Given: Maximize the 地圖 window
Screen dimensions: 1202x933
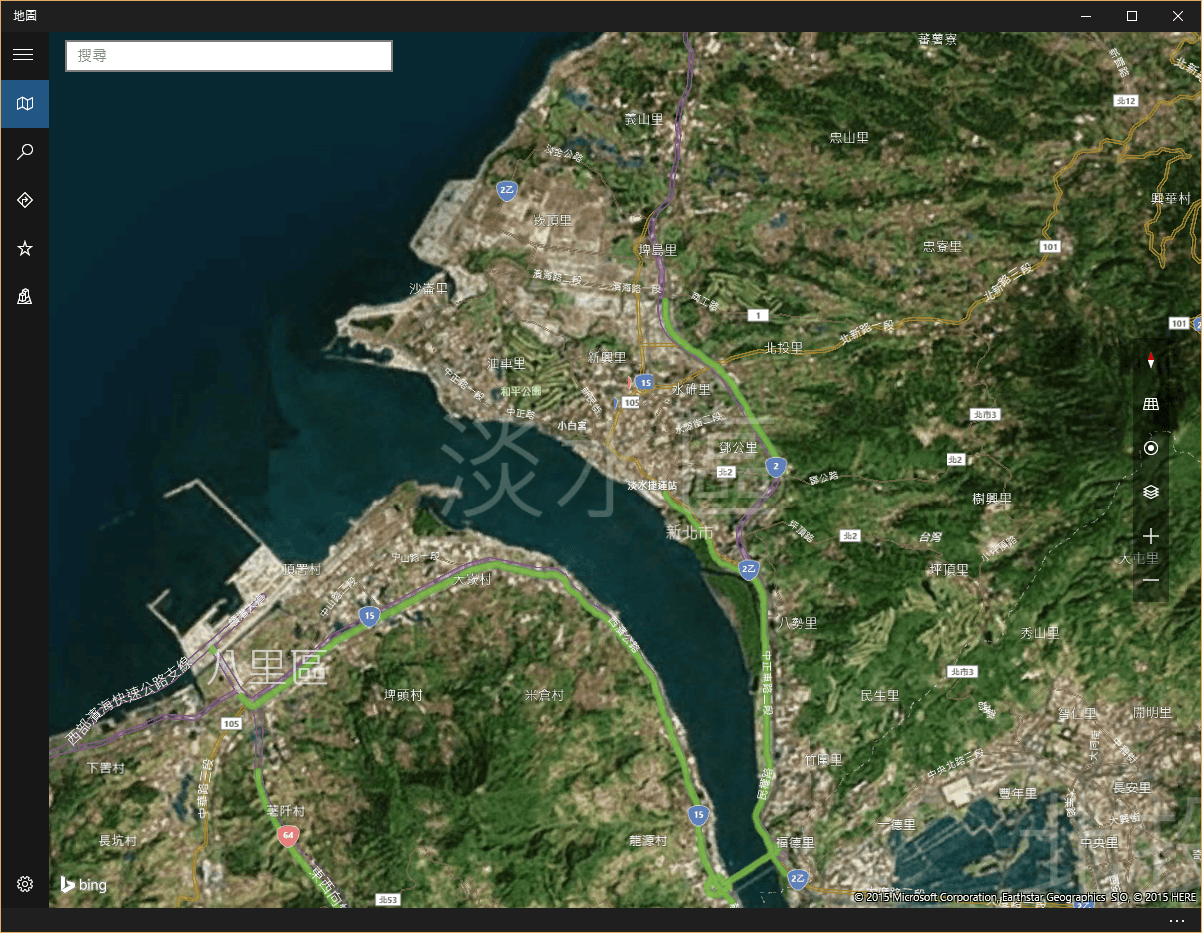Looking at the screenshot, I should pyautogui.click(x=1132, y=16).
